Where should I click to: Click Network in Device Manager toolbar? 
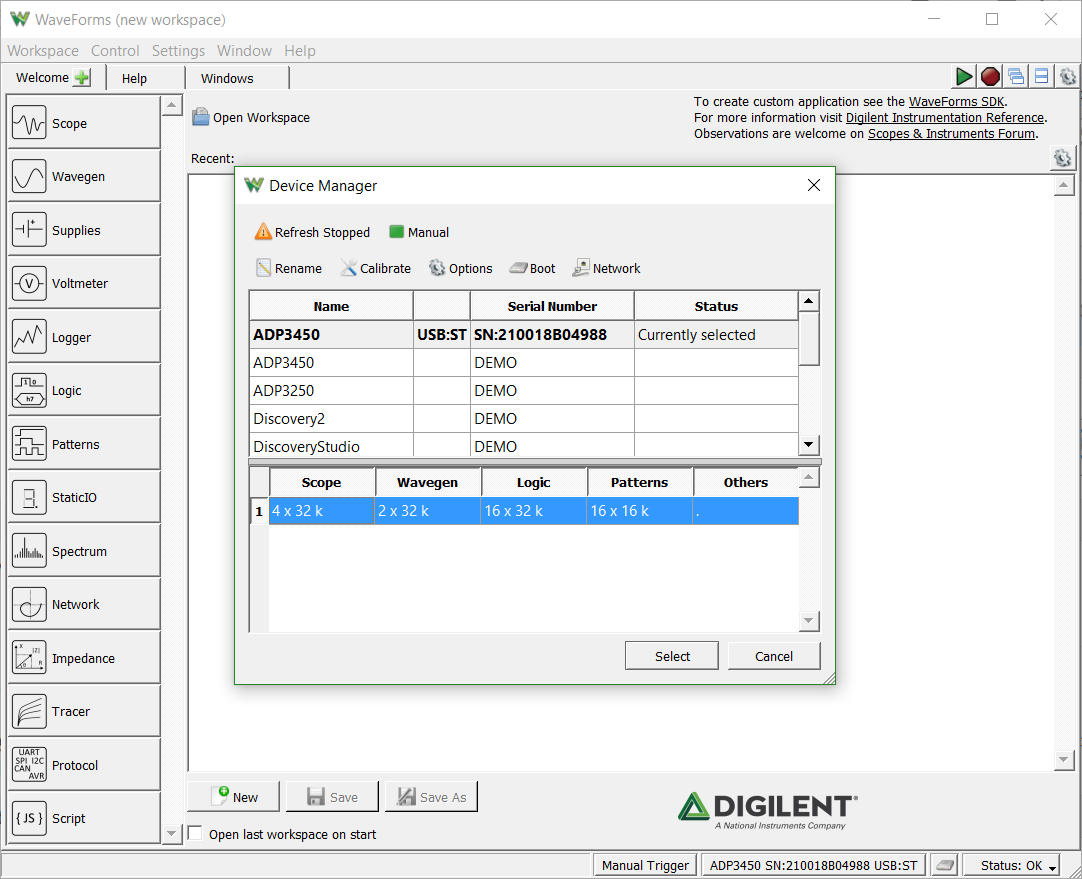point(607,268)
